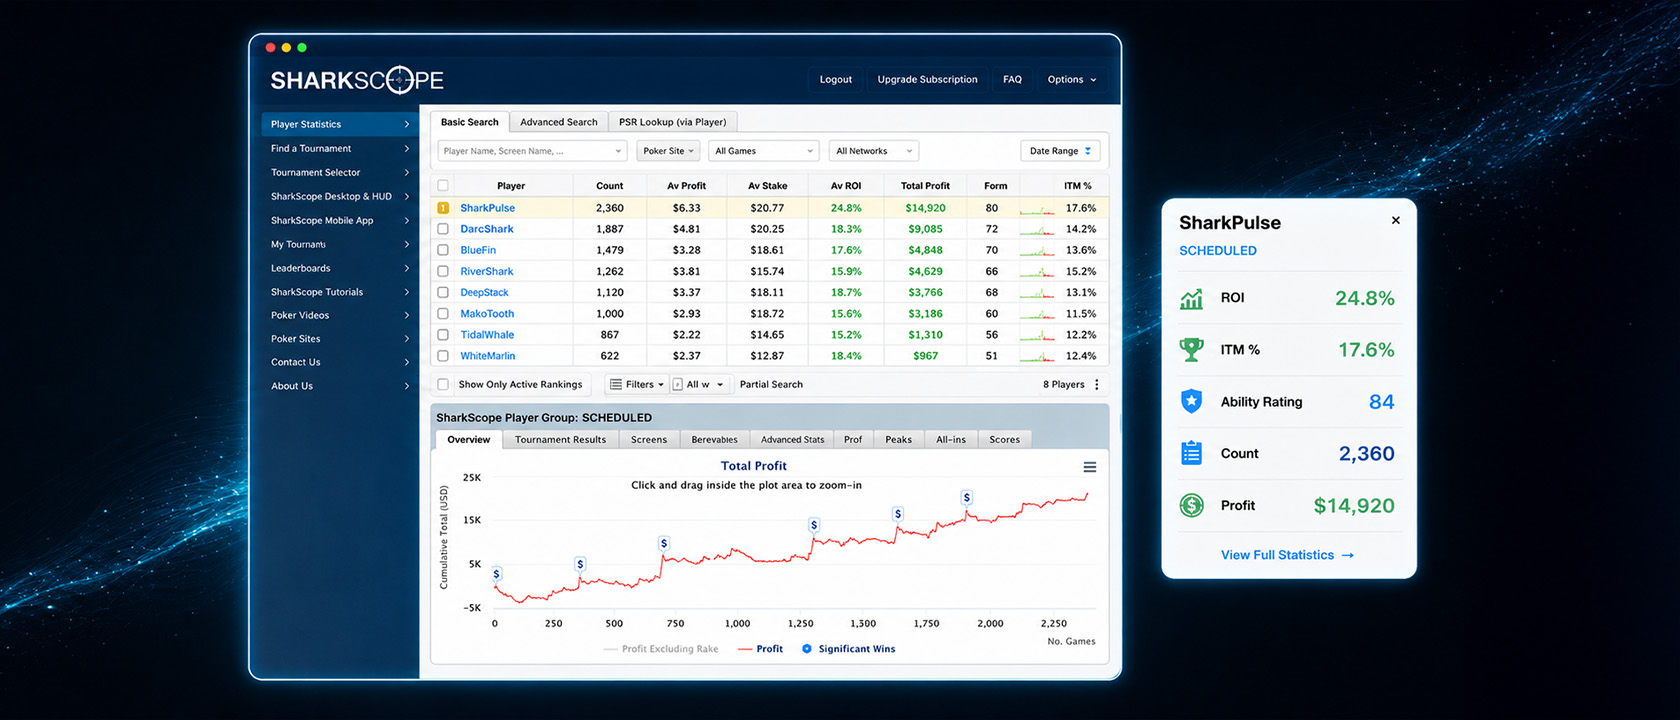Follow the View Full Statistics link
1680x720 pixels.
(1287, 555)
